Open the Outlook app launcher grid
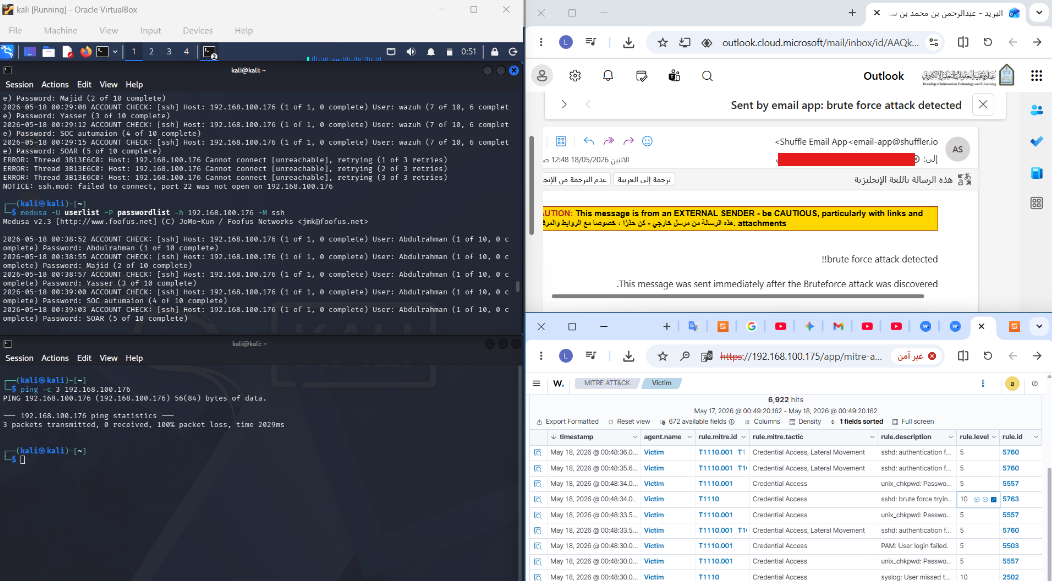Viewport: 1056px width, 581px height. (1036, 76)
